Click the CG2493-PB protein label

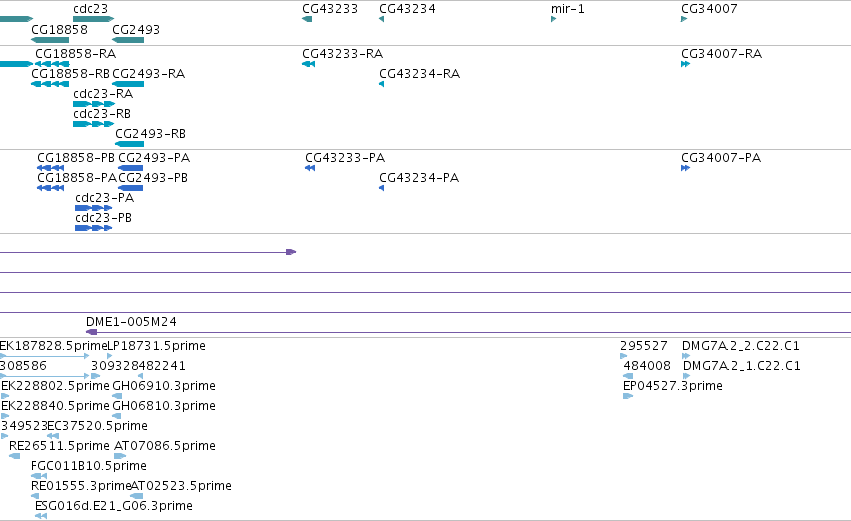coord(153,178)
